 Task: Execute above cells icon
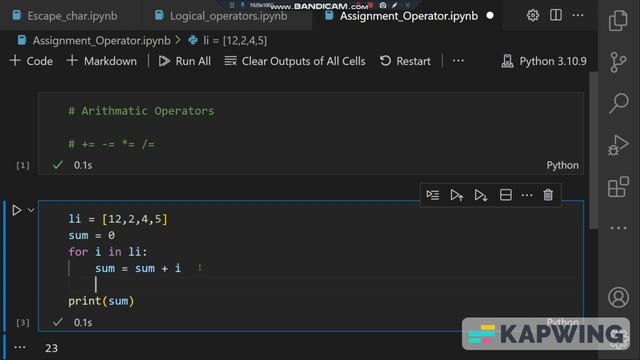457,195
